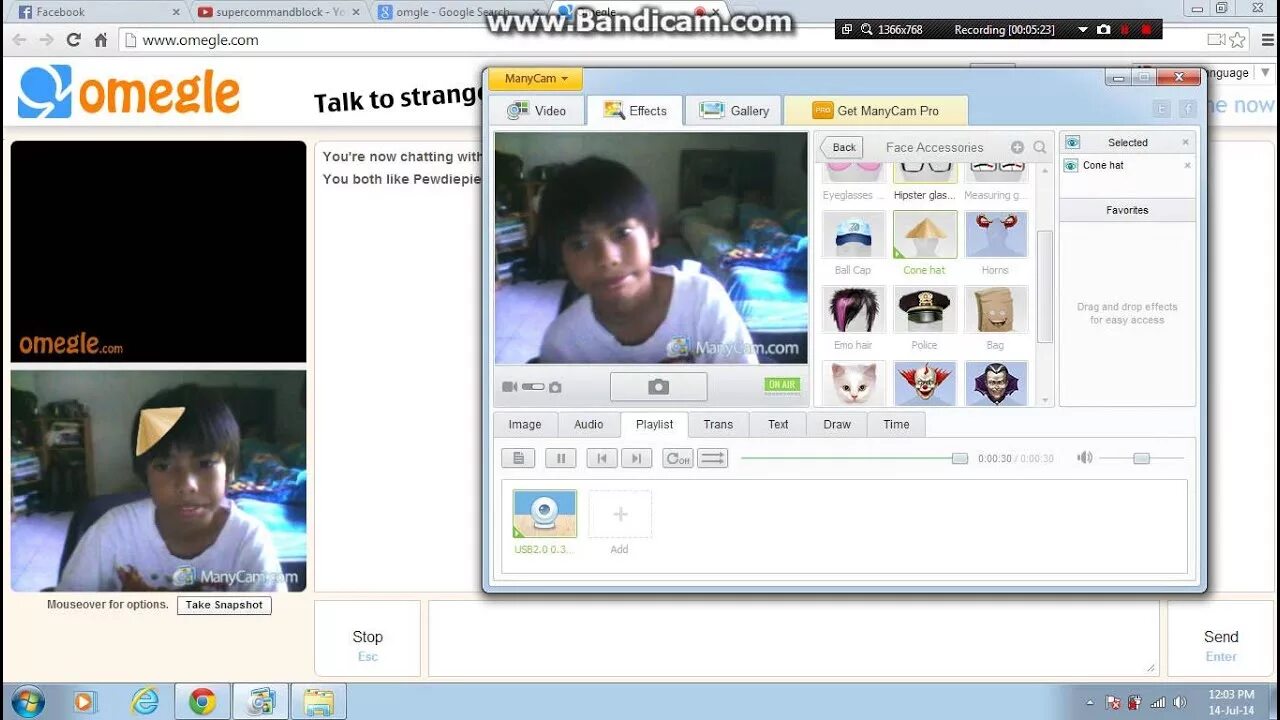Pause the ManyCam playlist
1280x720 pixels.
click(x=560, y=458)
